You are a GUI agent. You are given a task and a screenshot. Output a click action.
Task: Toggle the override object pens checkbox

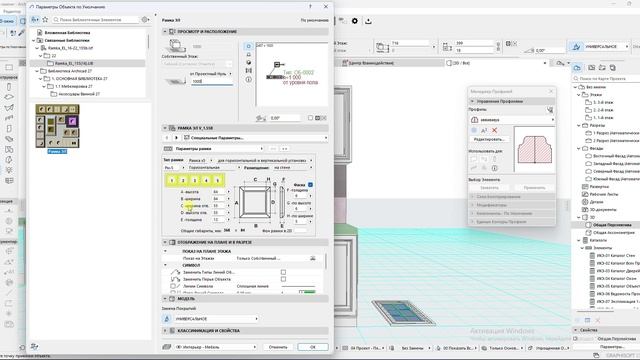coord(283,279)
